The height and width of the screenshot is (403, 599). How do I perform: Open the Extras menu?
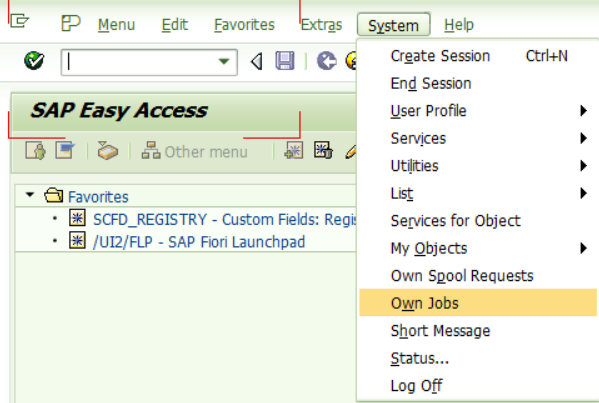(321, 25)
